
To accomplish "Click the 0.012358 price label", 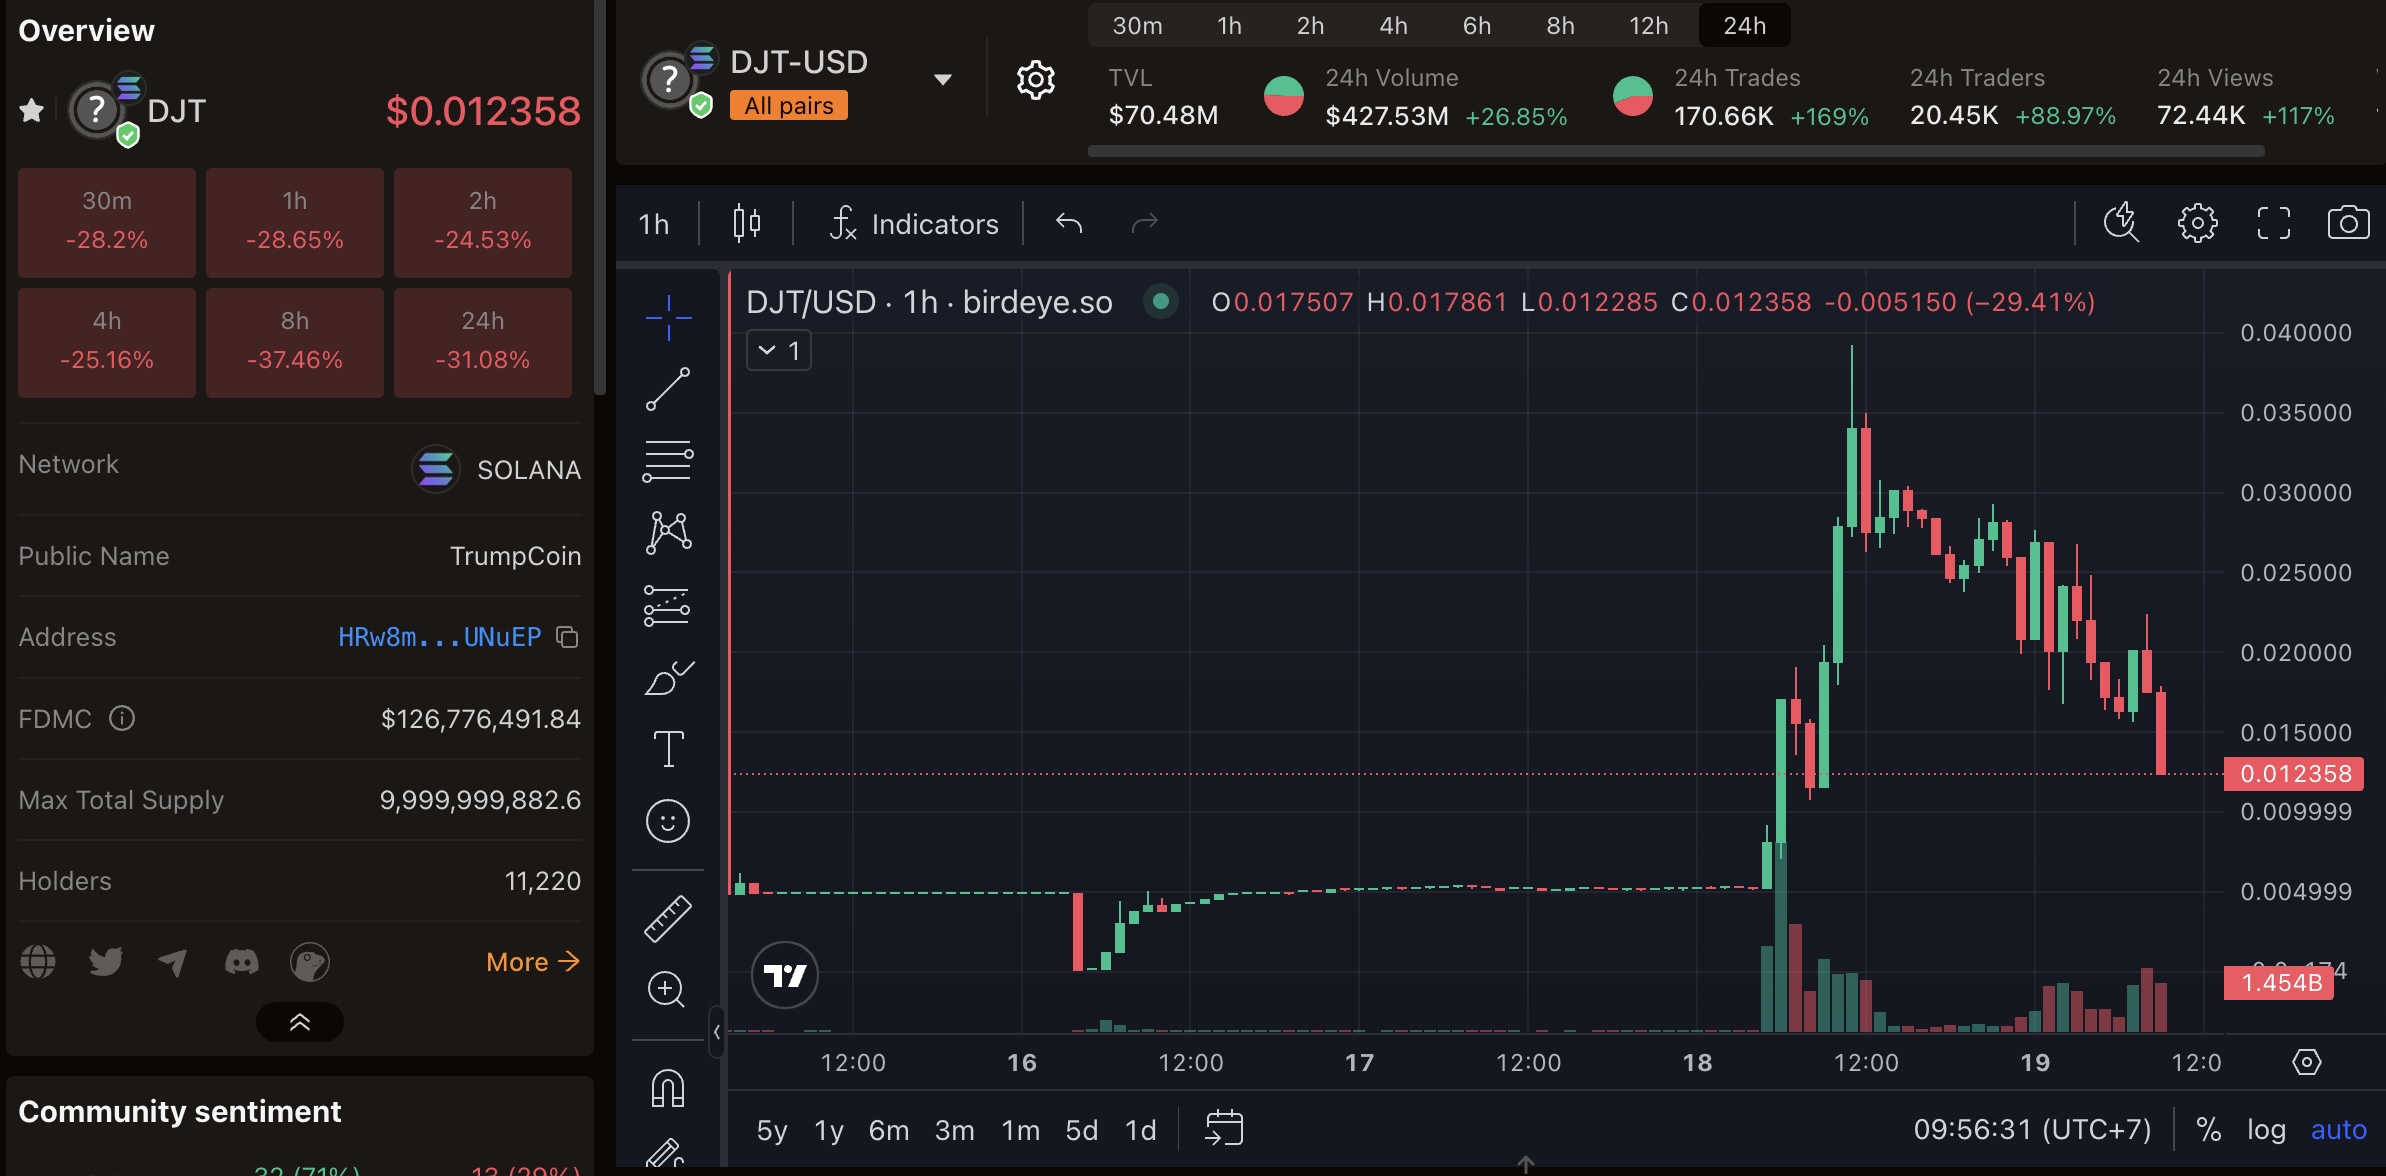I will [2294, 773].
